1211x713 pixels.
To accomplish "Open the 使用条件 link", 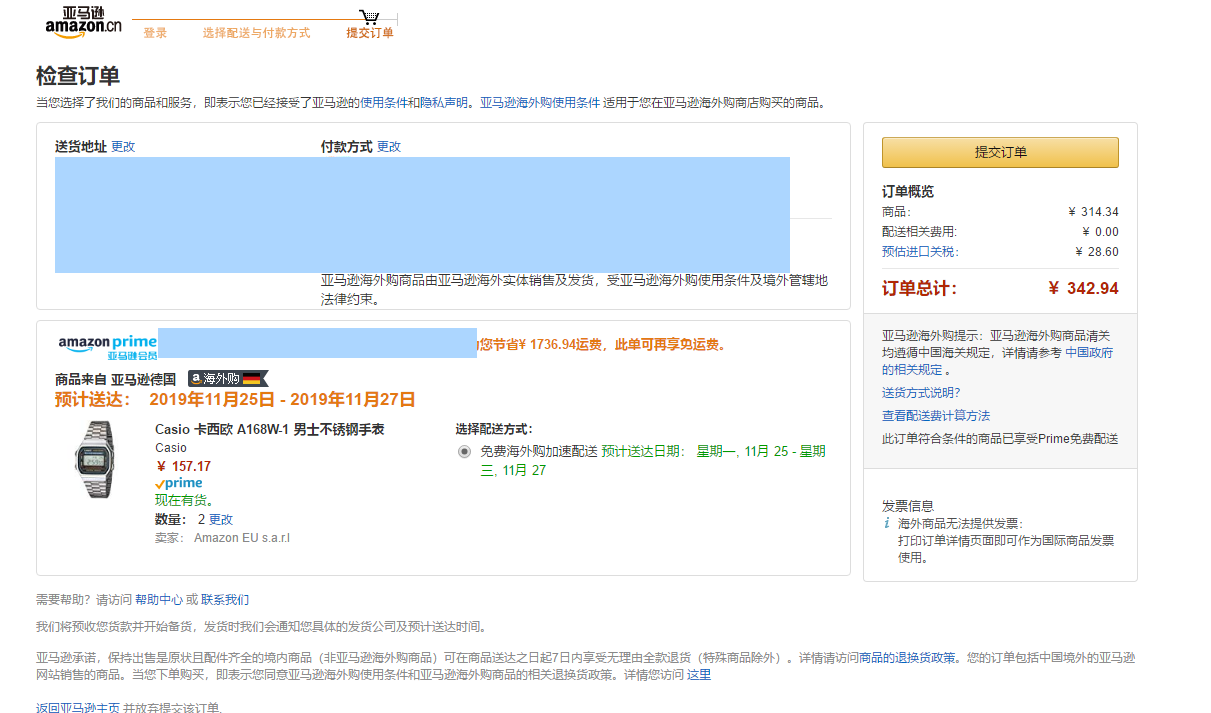I will (x=384, y=102).
